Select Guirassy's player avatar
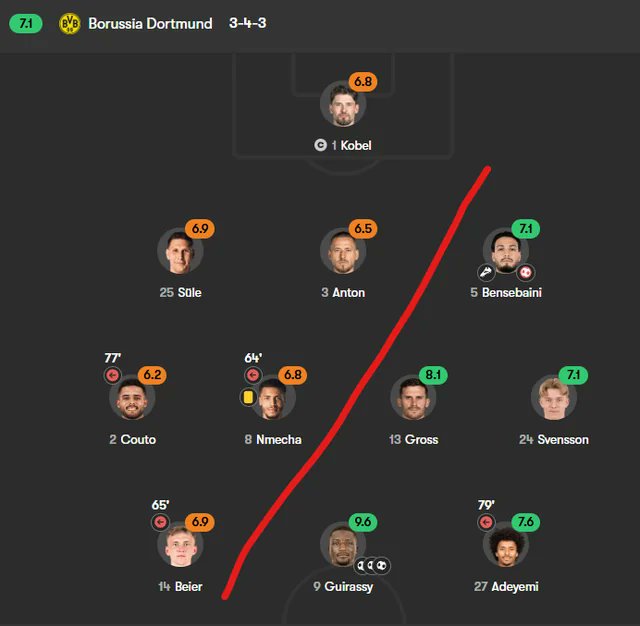Viewport: 640px width, 626px height. click(x=342, y=545)
